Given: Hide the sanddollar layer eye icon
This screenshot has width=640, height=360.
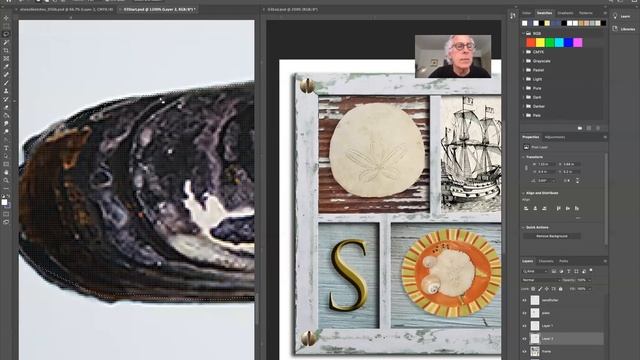Looking at the screenshot, I should click(524, 300).
